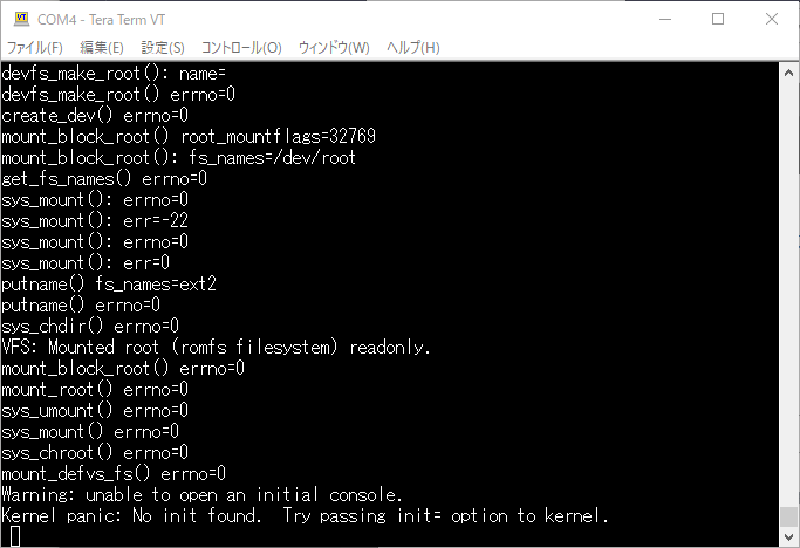
Task: Click the terminal cursor on the last line
Action: 15,537
